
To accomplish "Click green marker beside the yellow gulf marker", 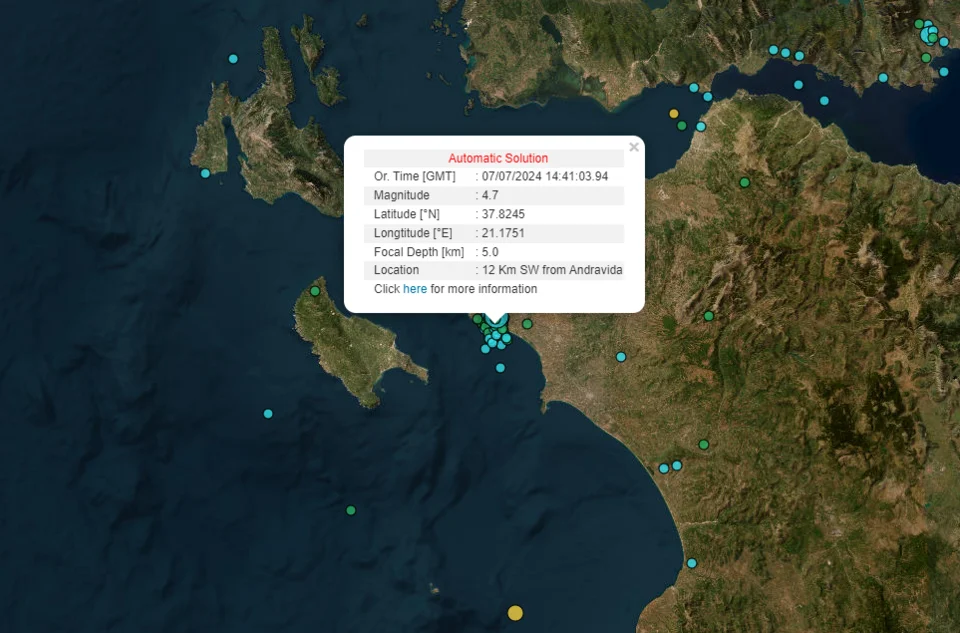I will pos(682,126).
